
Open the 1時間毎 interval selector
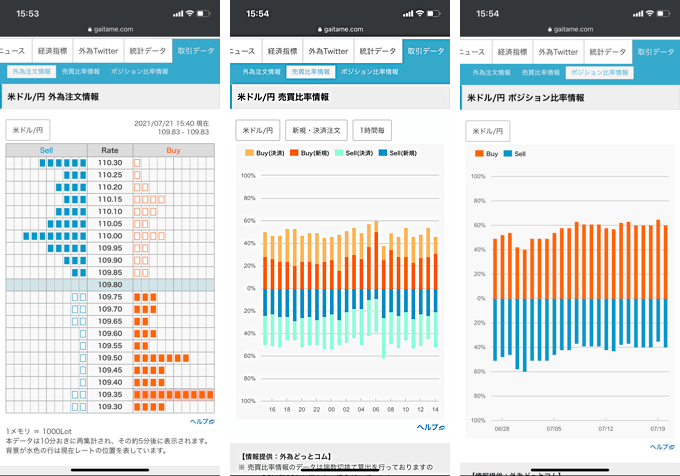372,130
